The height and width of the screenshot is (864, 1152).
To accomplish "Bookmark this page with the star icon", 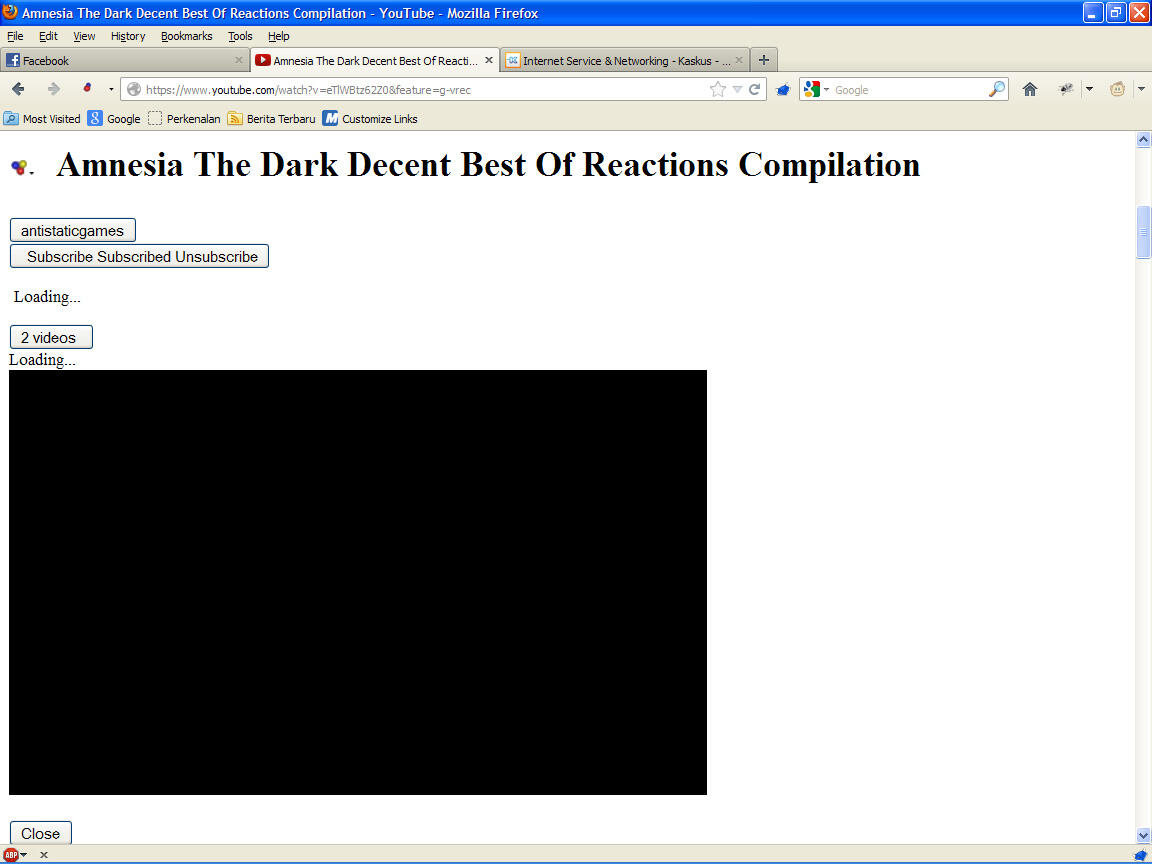I will click(718, 90).
